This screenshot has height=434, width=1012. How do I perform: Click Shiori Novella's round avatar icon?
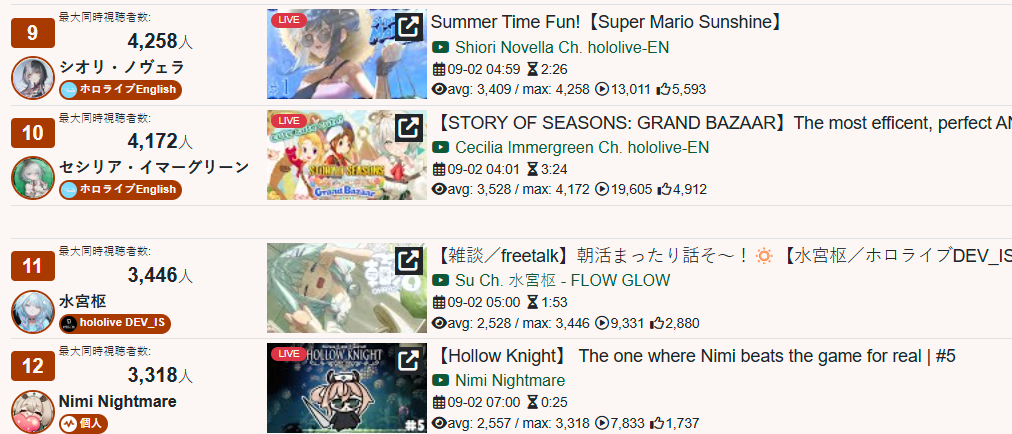(x=33, y=78)
